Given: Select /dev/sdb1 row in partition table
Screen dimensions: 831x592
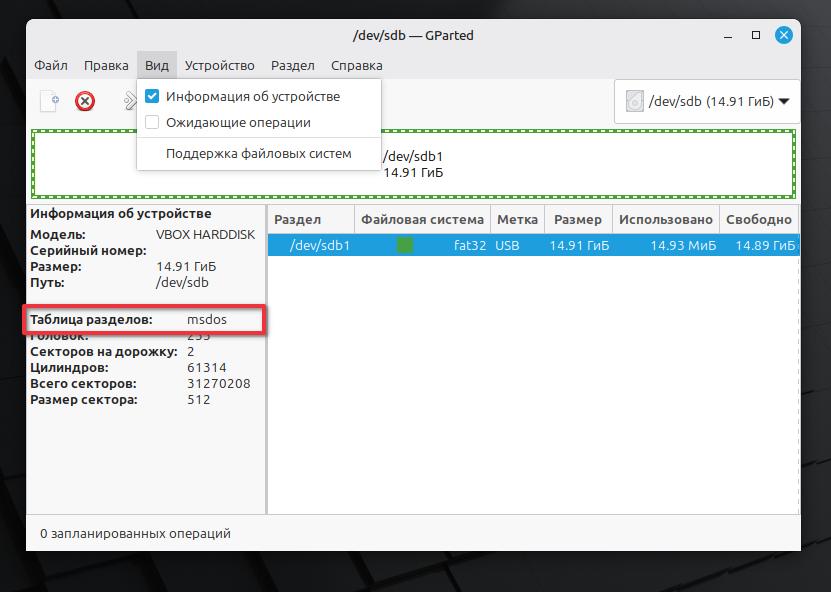Looking at the screenshot, I should (534, 245).
